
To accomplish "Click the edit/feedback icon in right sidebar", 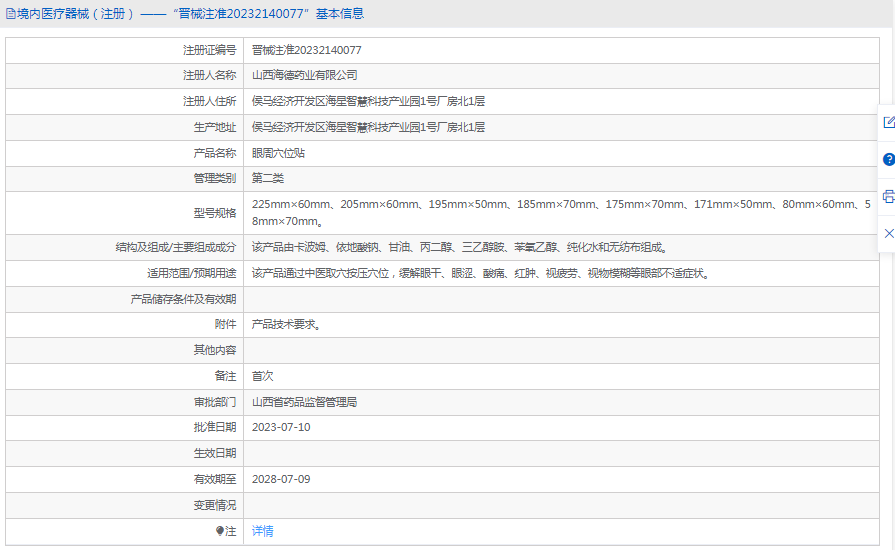I will point(888,122).
